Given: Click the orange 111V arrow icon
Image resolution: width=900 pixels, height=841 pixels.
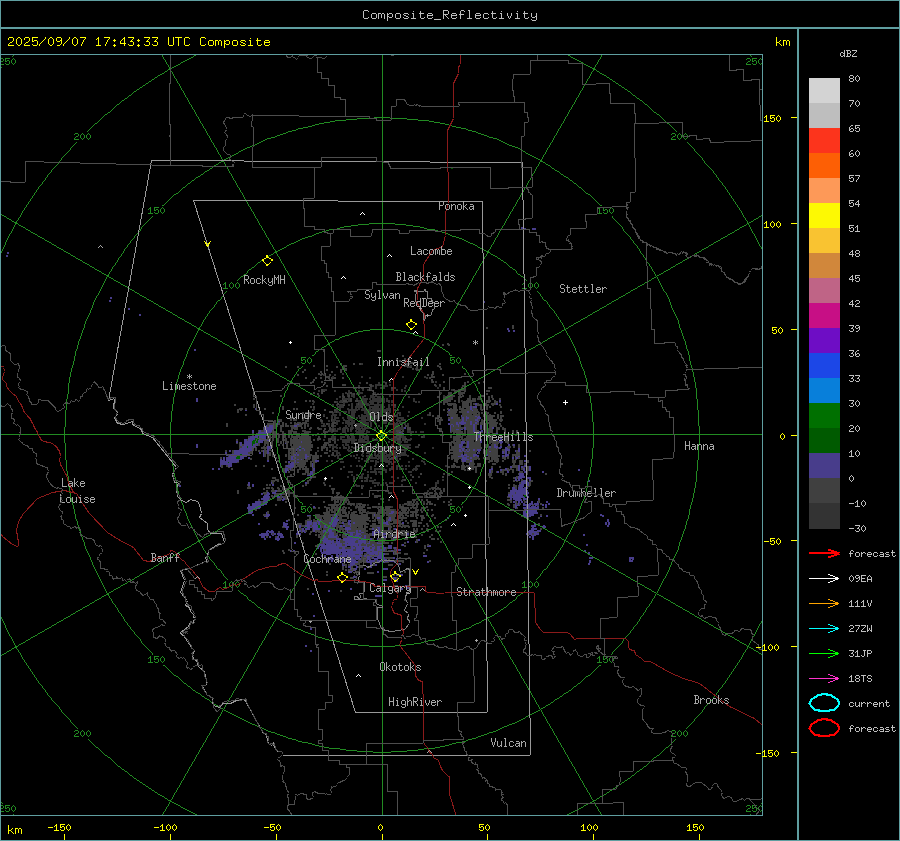Looking at the screenshot, I should [x=824, y=603].
